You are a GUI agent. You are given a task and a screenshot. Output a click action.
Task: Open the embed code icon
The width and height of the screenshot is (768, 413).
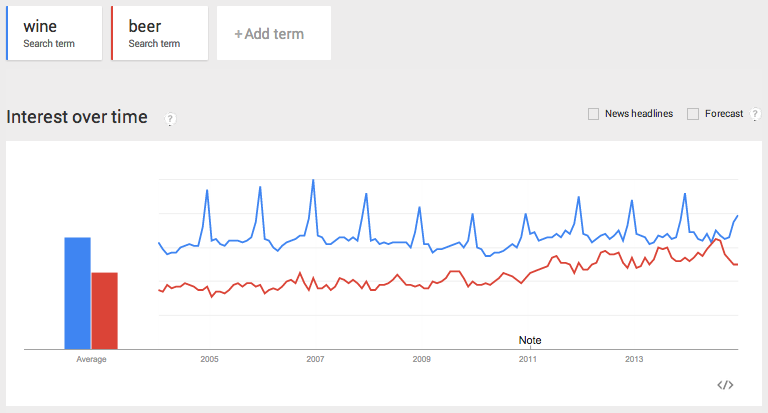pos(725,385)
